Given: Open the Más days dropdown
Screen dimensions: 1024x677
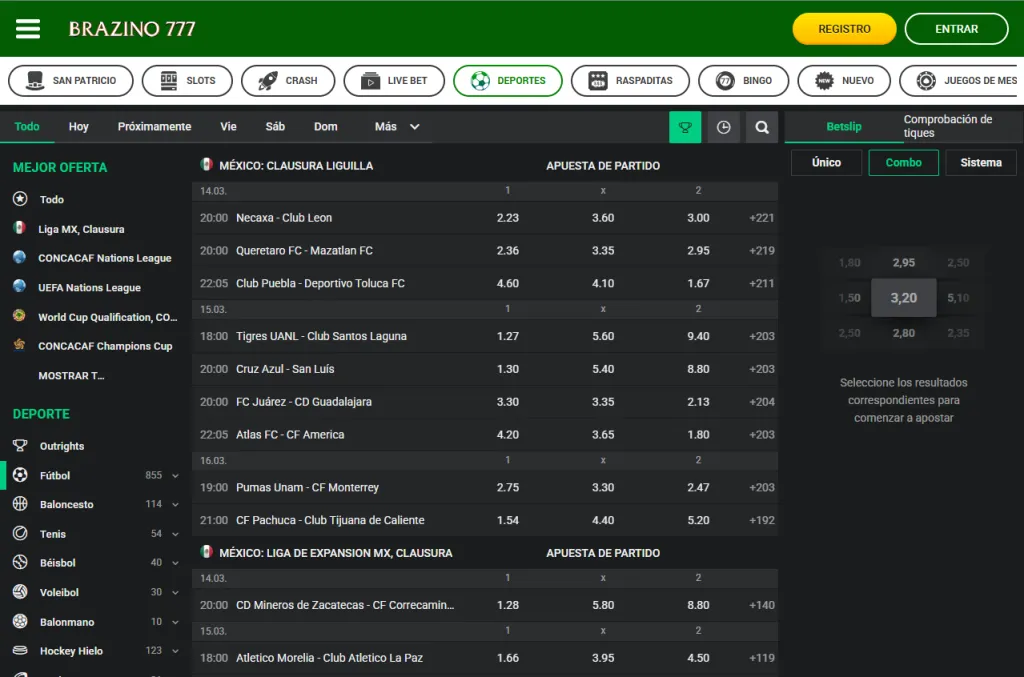Looking at the screenshot, I should click(397, 127).
